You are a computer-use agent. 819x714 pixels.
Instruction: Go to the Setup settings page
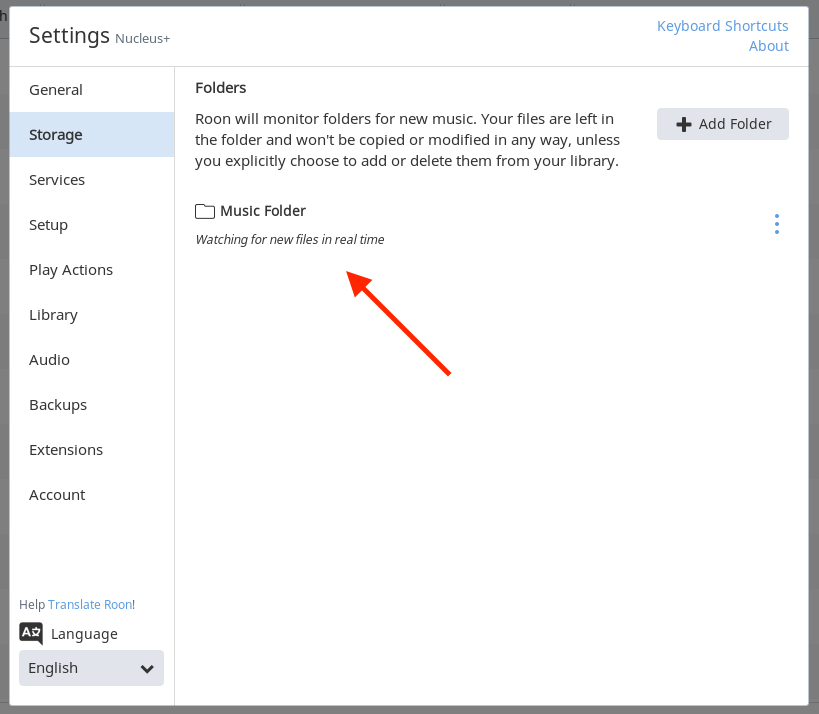pyautogui.click(x=48, y=225)
